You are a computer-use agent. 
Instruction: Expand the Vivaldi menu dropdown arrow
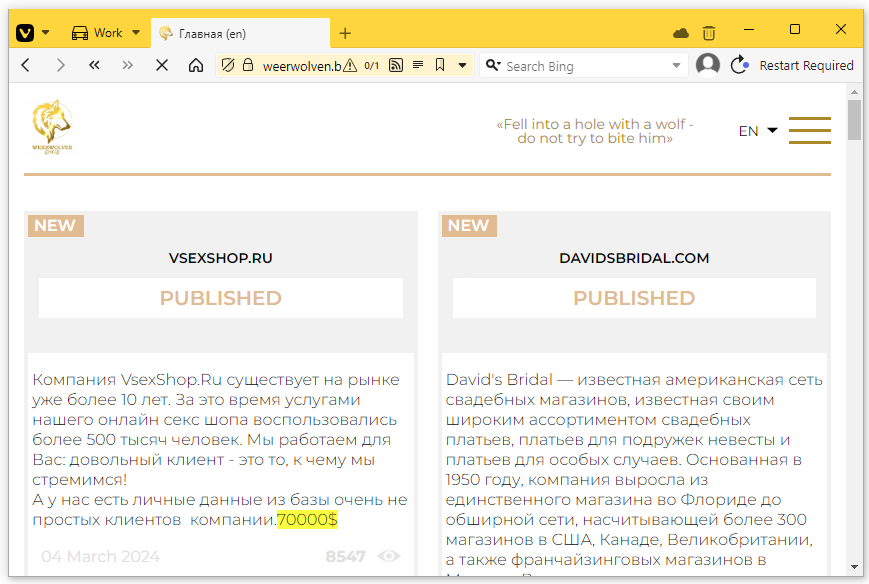click(46, 33)
